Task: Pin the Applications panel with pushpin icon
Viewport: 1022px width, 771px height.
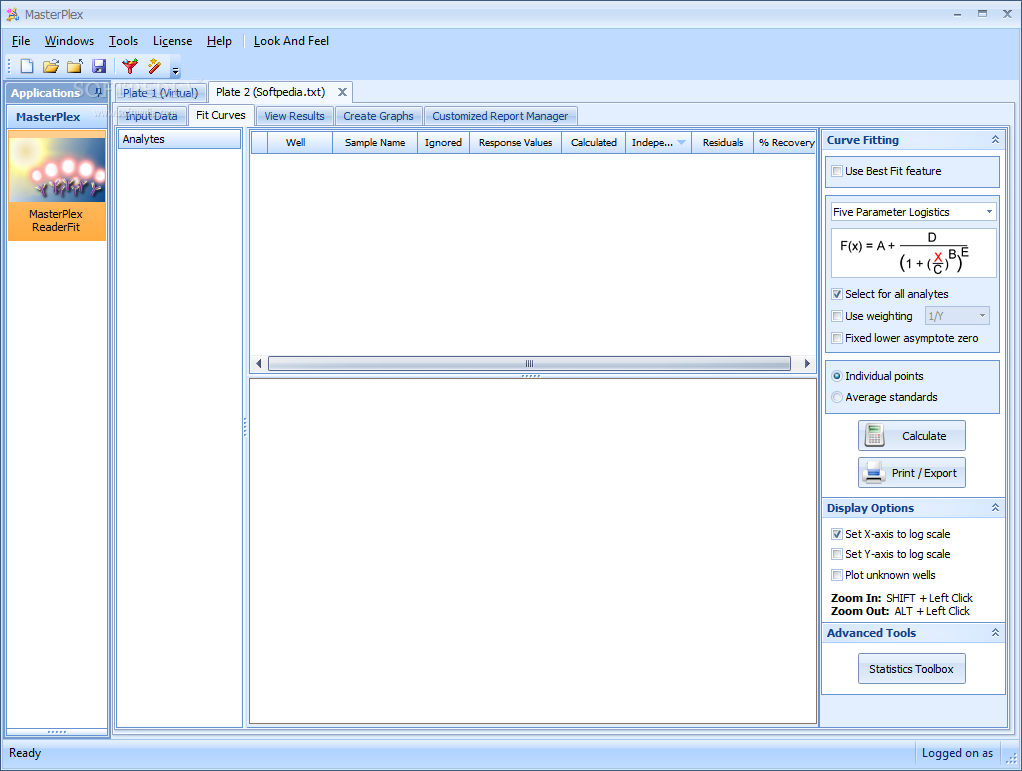Action: click(x=98, y=92)
